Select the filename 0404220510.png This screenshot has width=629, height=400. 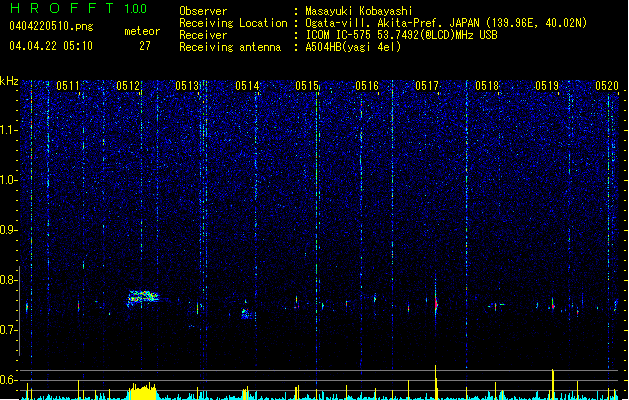51,26
